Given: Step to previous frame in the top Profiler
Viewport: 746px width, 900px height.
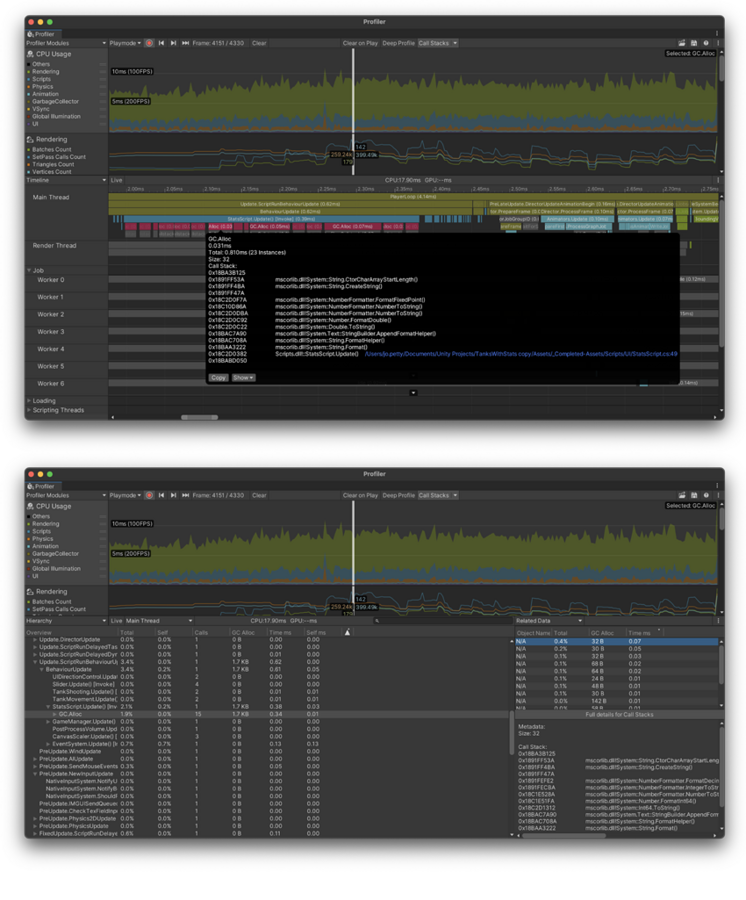Looking at the screenshot, I should tap(161, 44).
